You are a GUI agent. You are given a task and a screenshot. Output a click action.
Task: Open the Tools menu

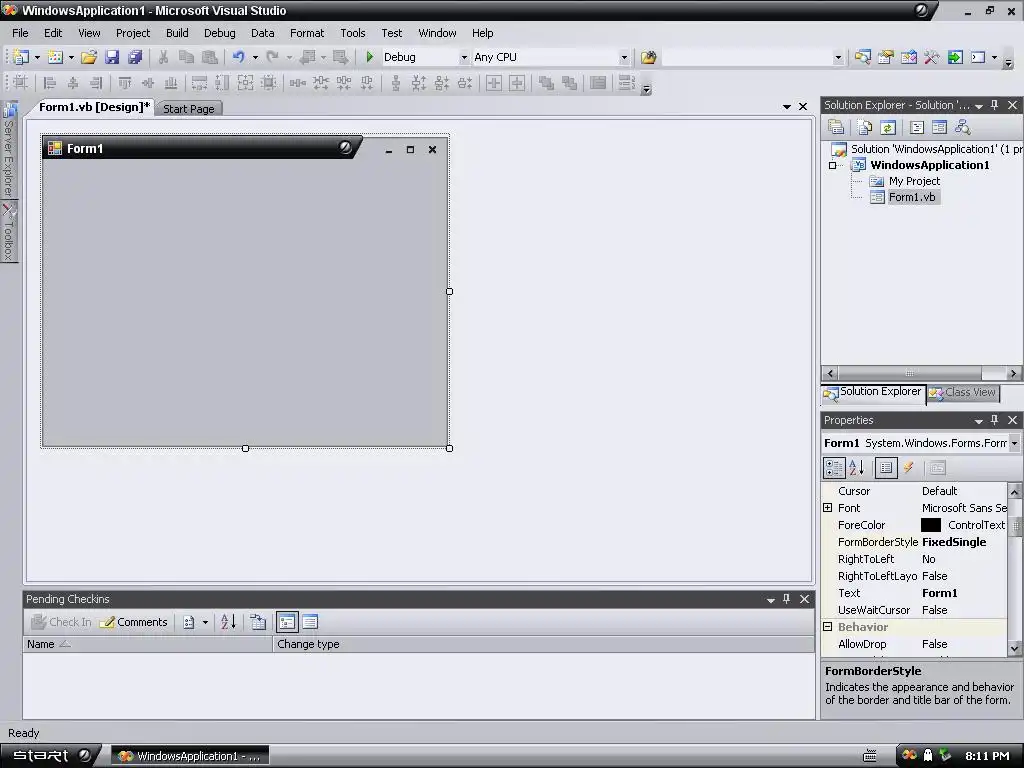353,33
